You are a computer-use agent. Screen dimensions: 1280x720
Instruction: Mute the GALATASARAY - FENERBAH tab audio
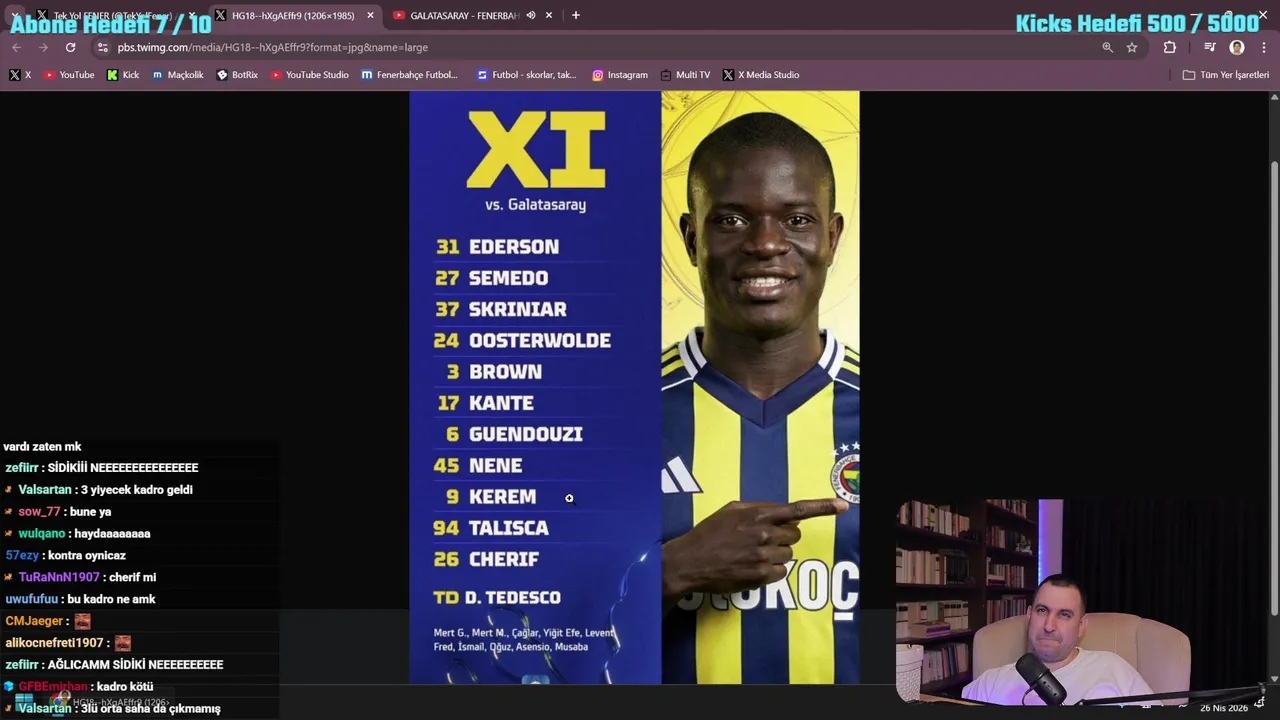point(531,15)
